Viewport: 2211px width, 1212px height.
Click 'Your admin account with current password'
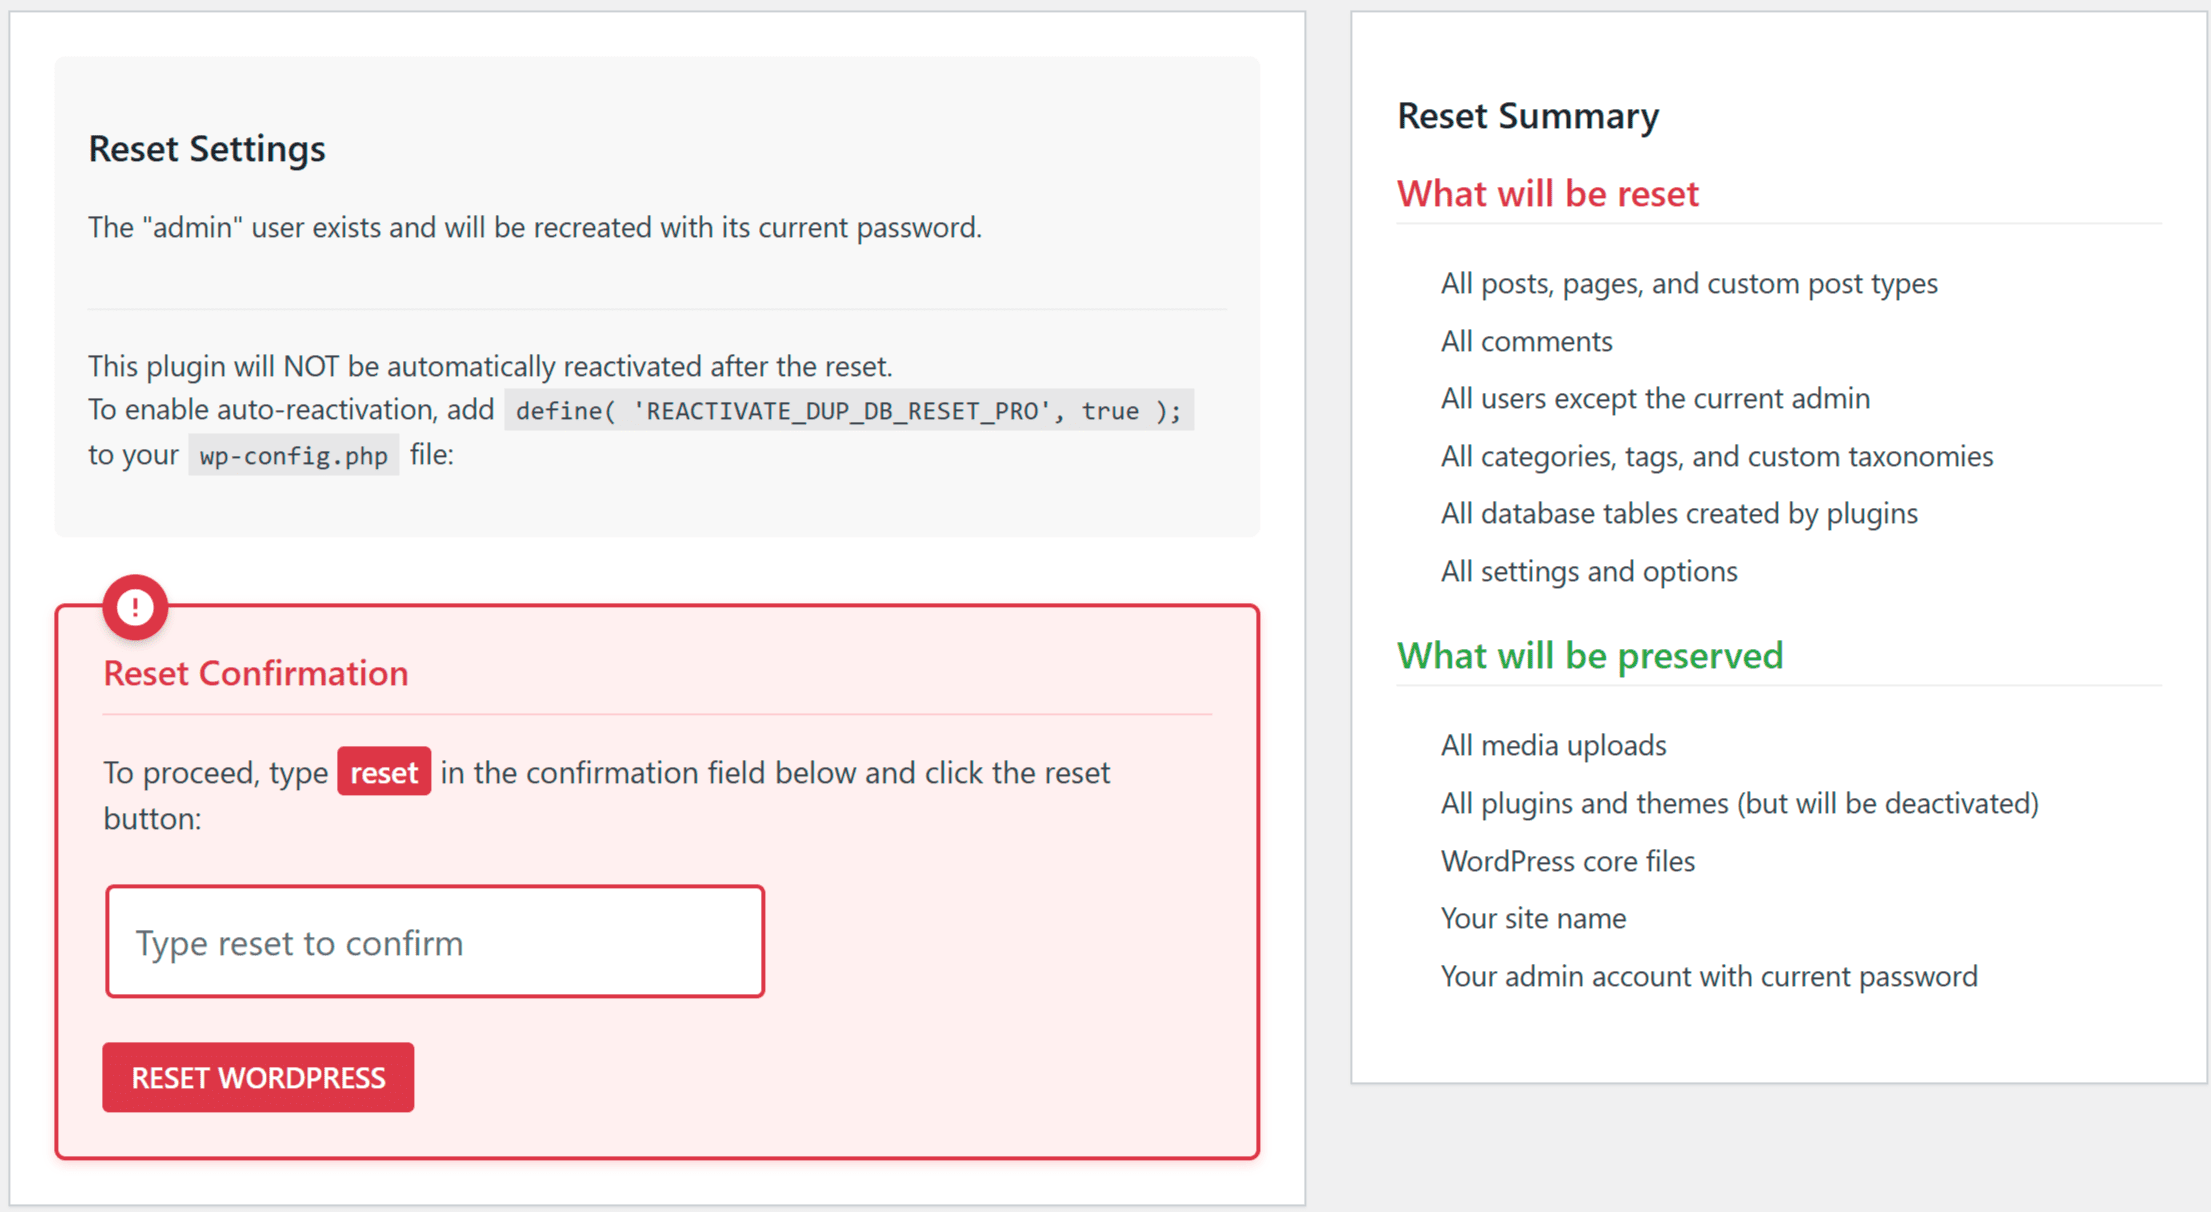point(1708,977)
